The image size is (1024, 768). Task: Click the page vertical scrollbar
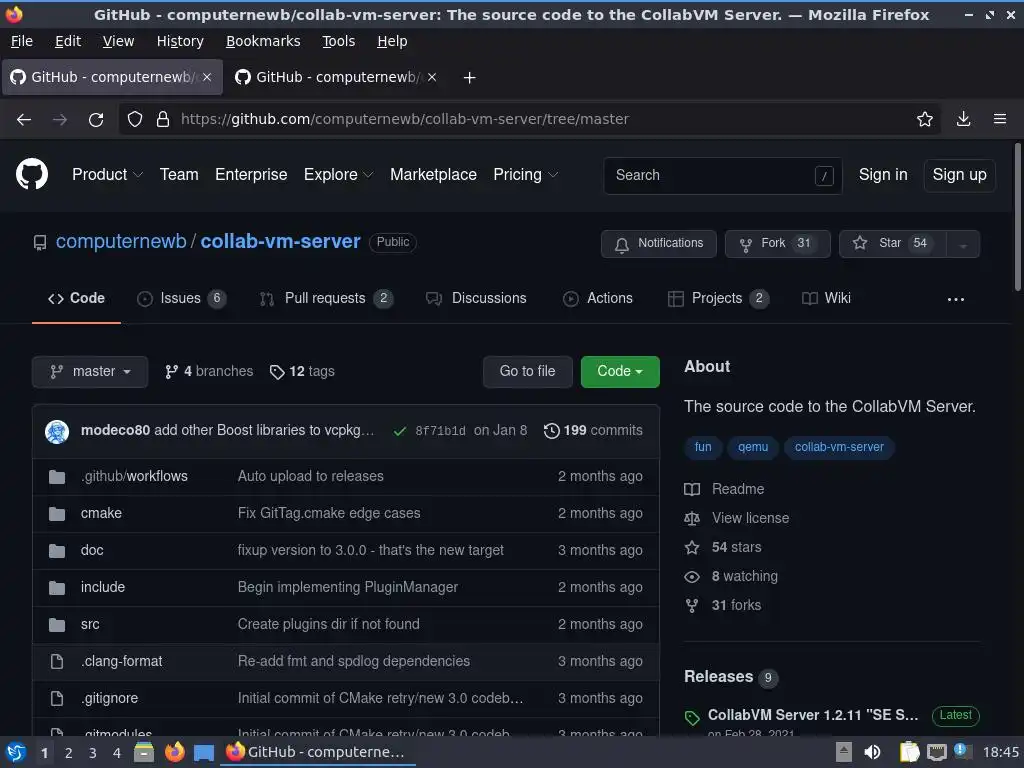click(1017, 217)
